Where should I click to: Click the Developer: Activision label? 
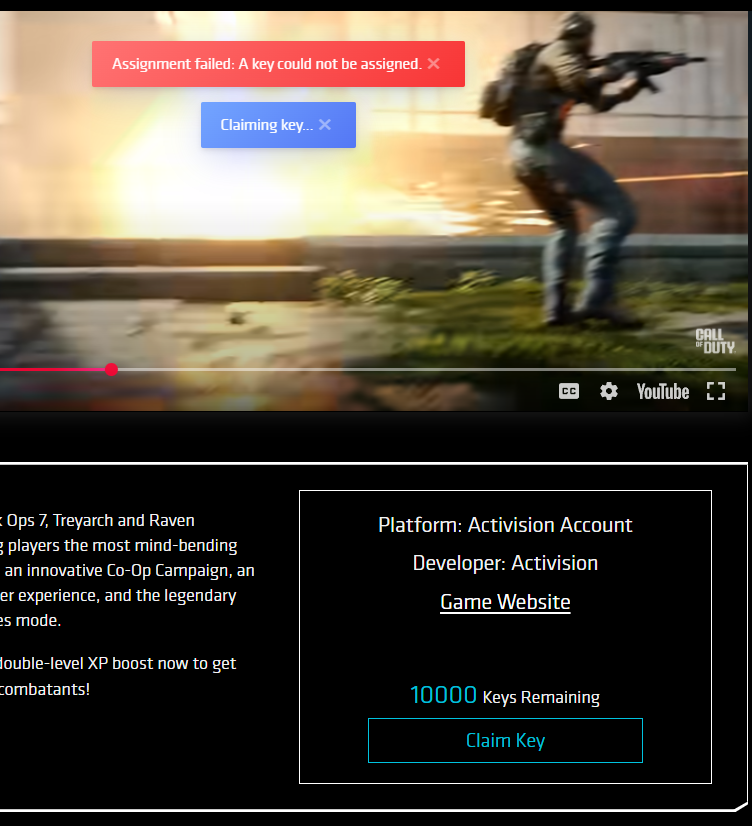tap(505, 563)
